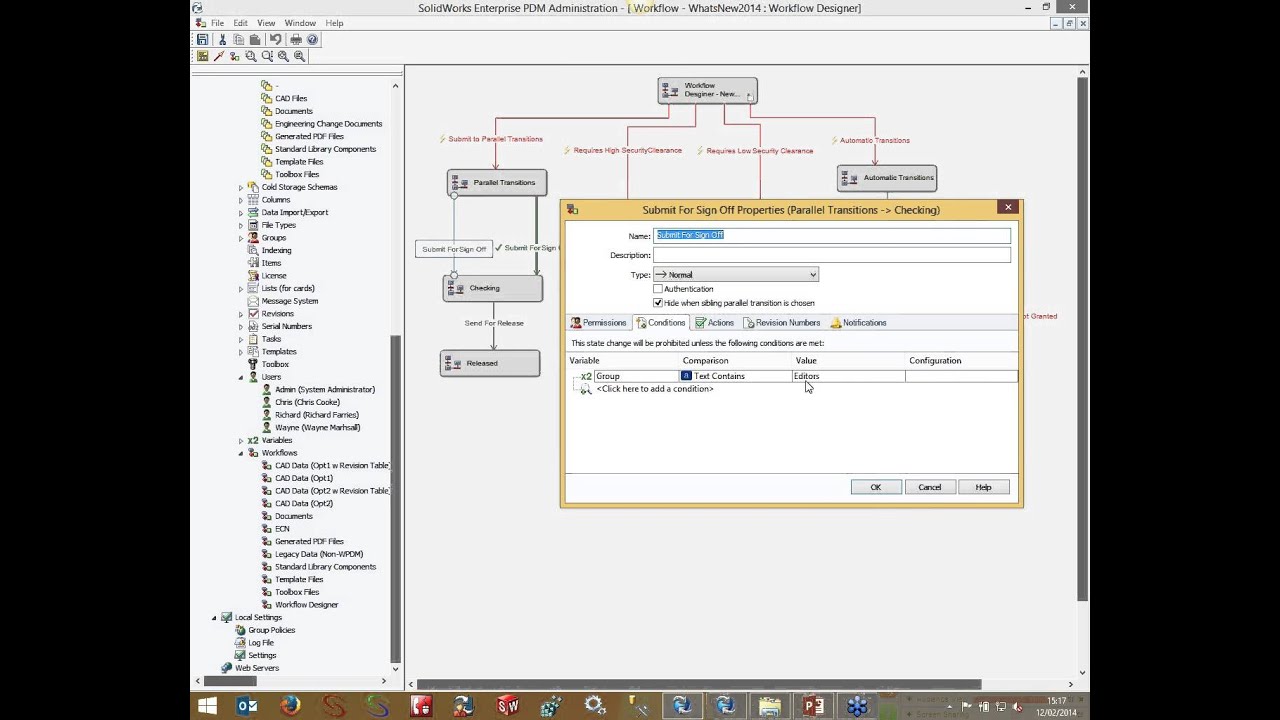This screenshot has width=1280, height=720.
Task: Click the Parallel Transitions state icon
Action: click(x=458, y=183)
